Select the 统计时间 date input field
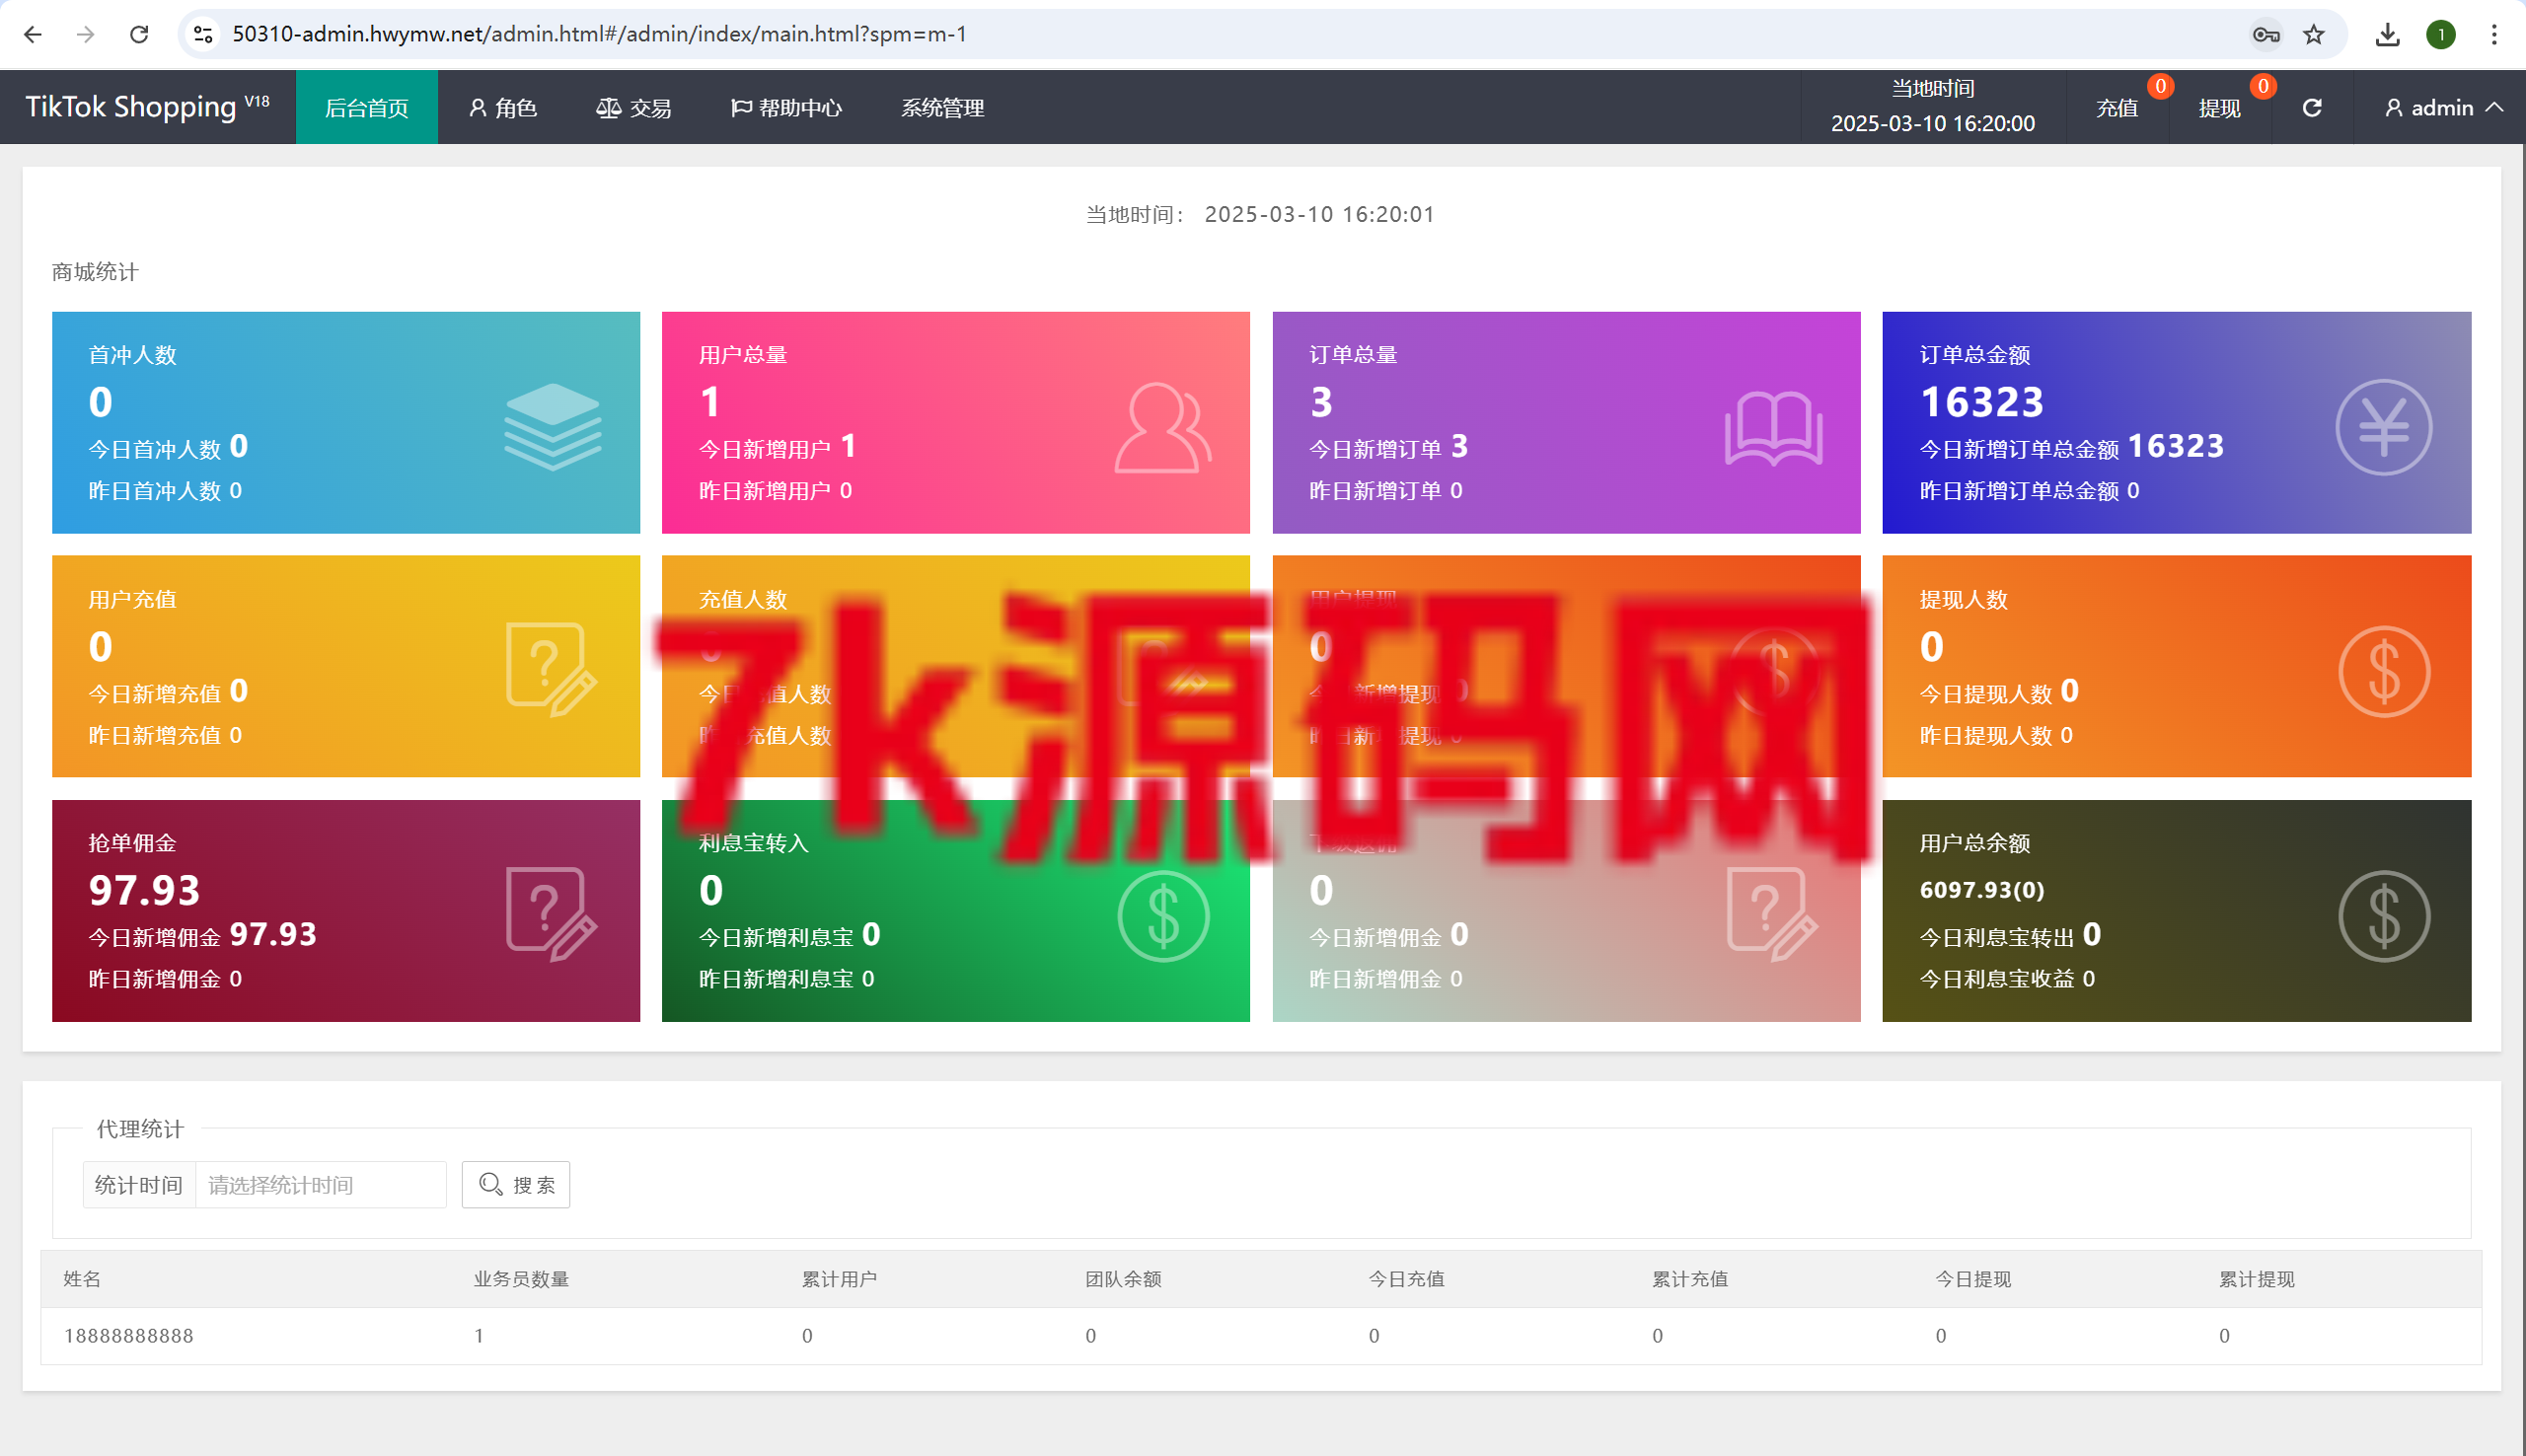Image resolution: width=2526 pixels, height=1456 pixels. point(321,1185)
